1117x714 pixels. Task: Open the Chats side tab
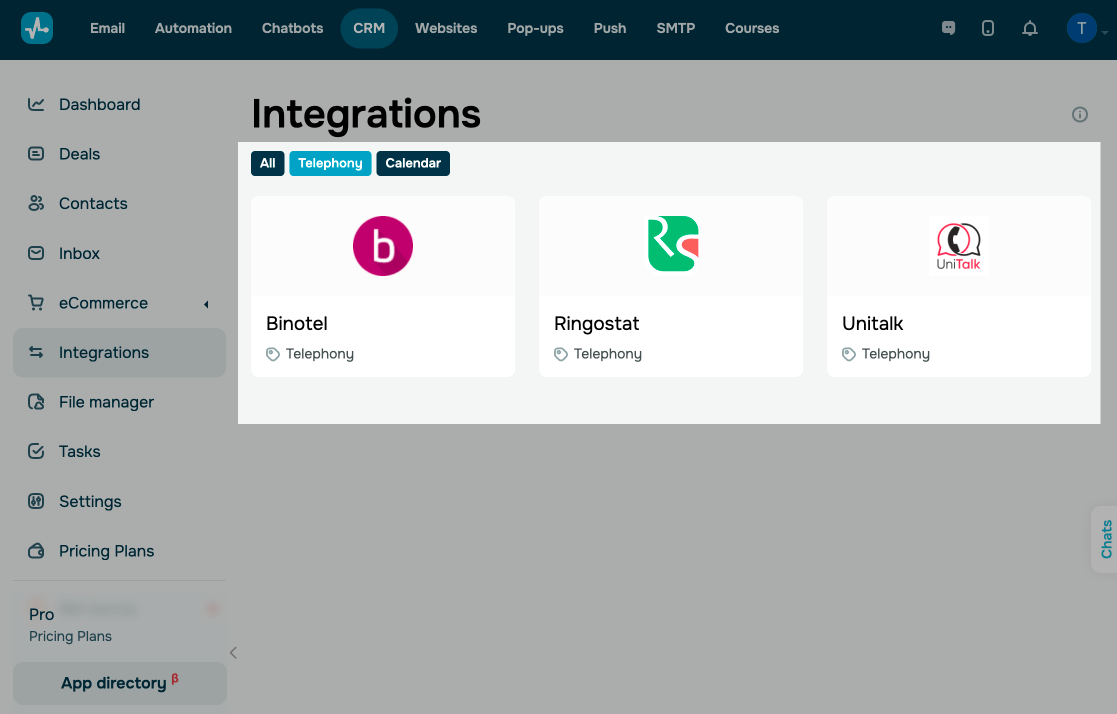pos(1105,539)
